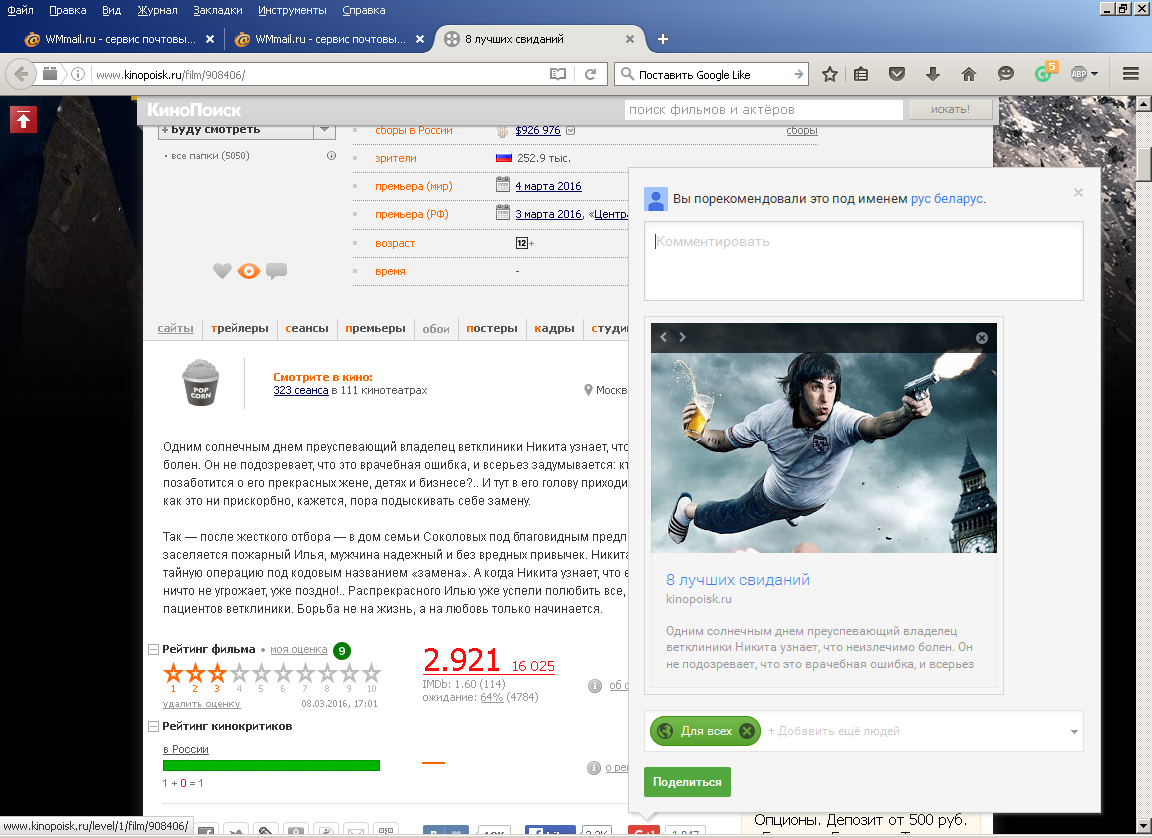
Task: Open the bookmarks list icon
Action: click(861, 74)
